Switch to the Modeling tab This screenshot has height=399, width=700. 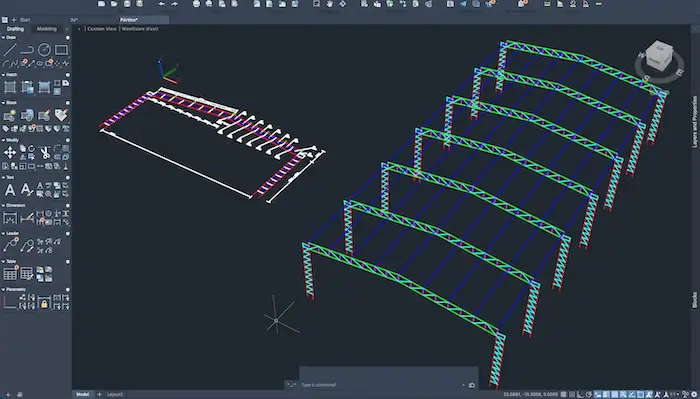coord(47,29)
